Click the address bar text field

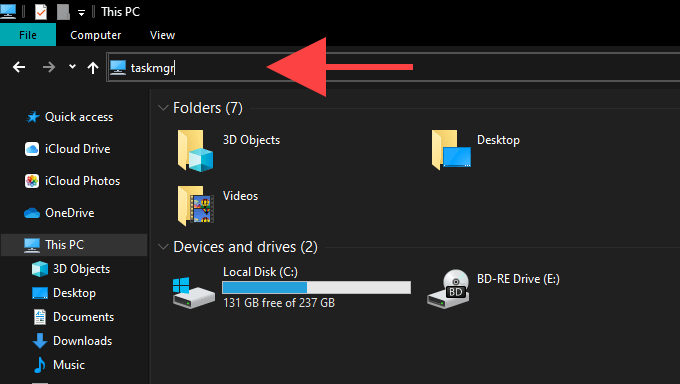pos(393,67)
